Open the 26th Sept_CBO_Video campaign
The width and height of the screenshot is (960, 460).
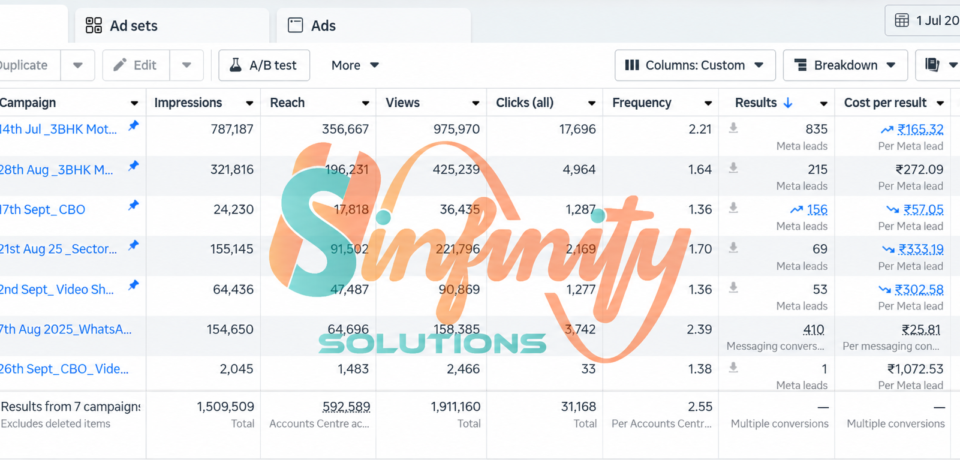pos(64,369)
